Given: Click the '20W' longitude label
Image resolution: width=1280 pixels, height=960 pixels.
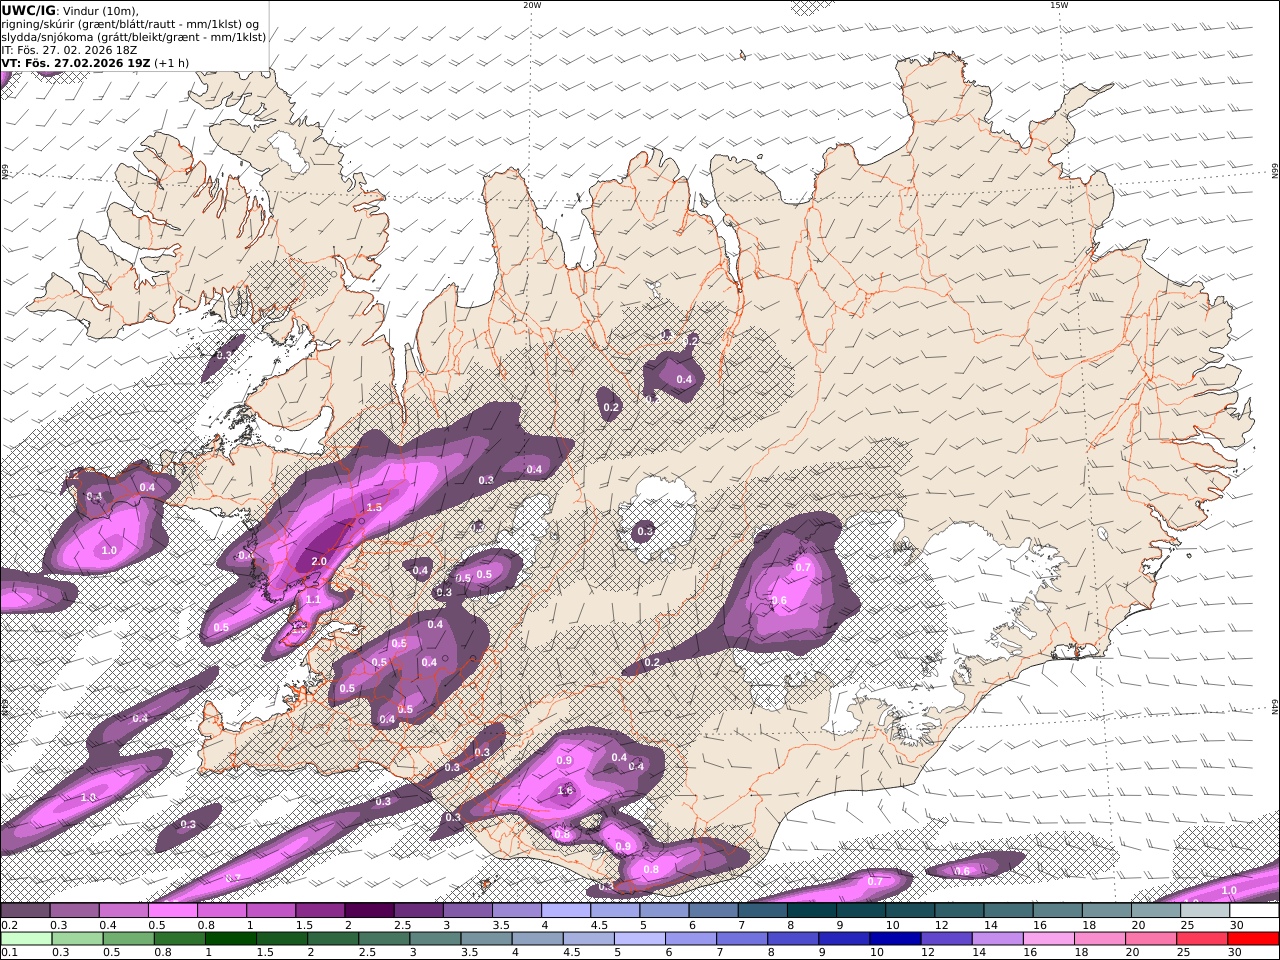Looking at the screenshot, I should [x=532, y=5].
